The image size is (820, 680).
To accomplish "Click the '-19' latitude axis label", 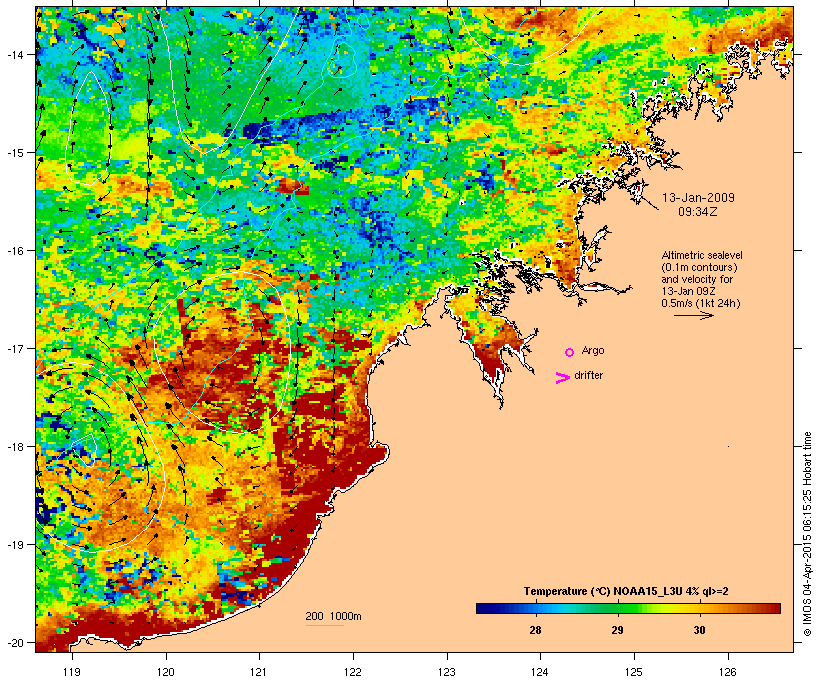I will [15, 545].
